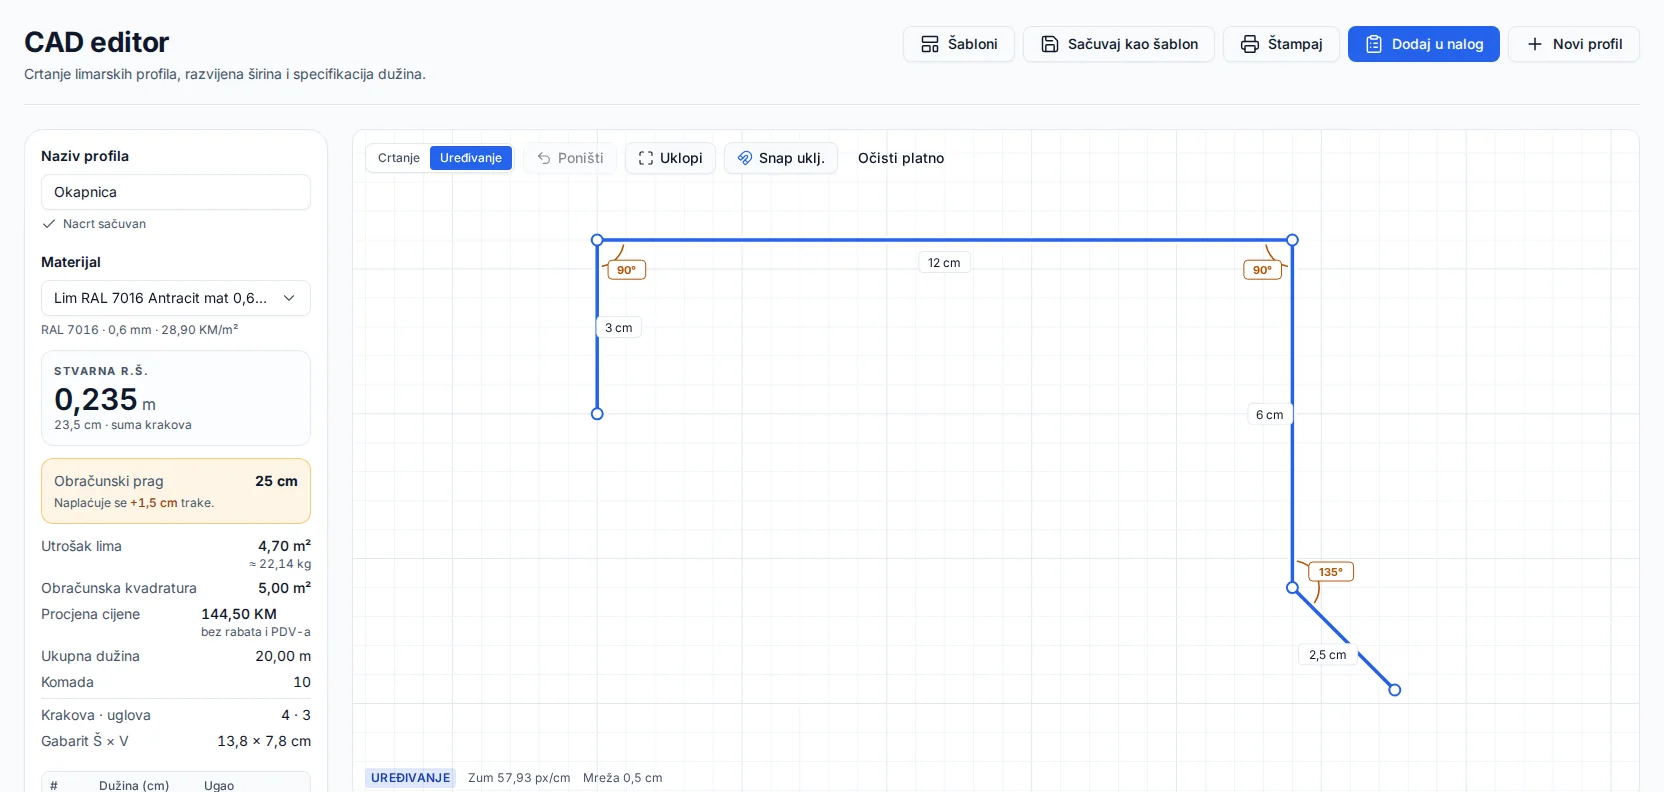Toggle the Snap uklj. option

click(781, 158)
